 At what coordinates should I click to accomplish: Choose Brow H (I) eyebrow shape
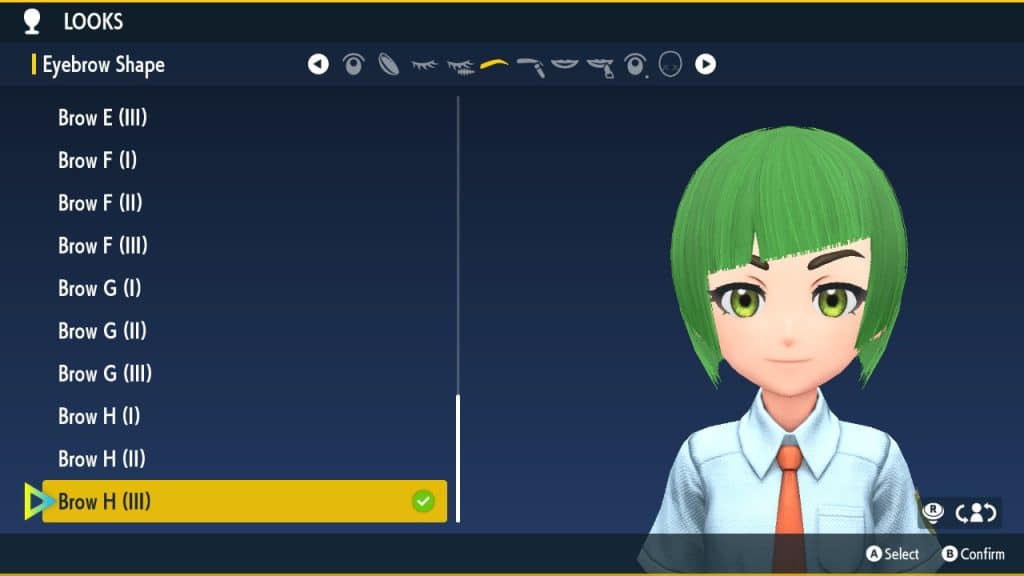pyautogui.click(x=99, y=416)
